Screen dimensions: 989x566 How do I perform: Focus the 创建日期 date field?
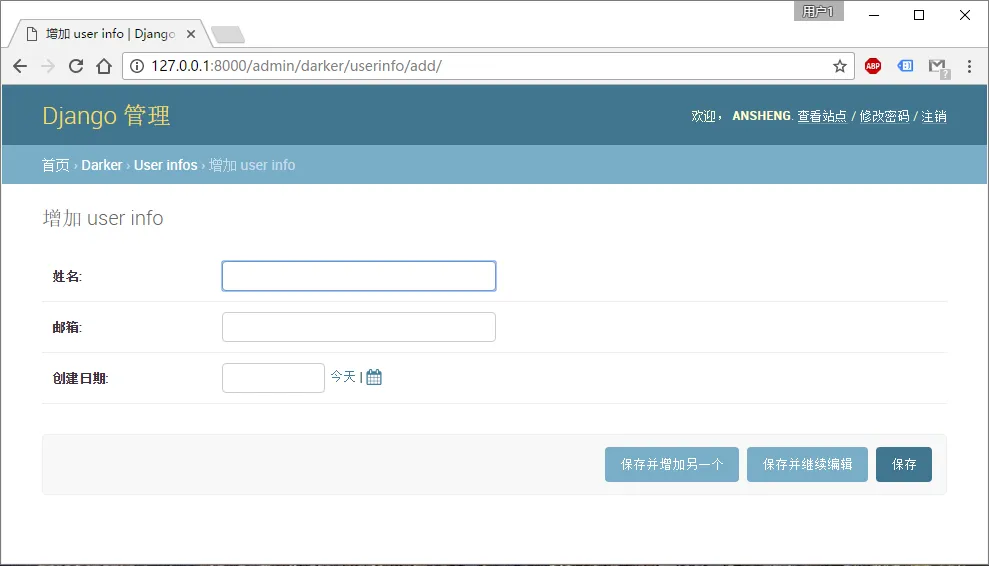pyautogui.click(x=273, y=378)
